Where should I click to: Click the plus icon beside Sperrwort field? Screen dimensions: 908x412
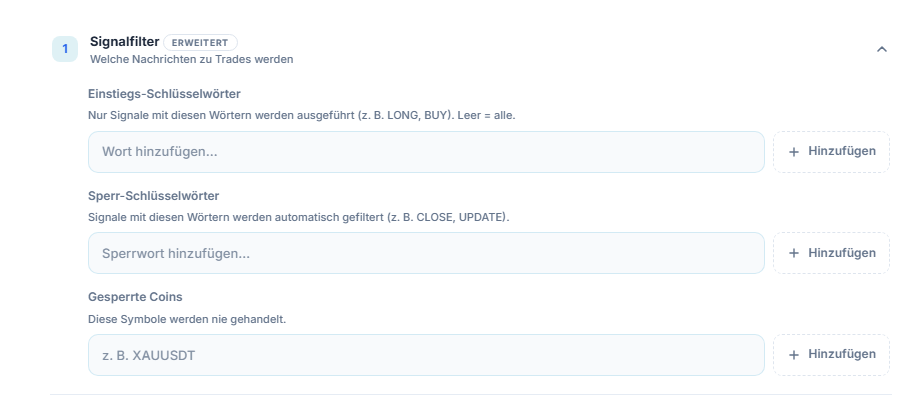click(x=794, y=253)
